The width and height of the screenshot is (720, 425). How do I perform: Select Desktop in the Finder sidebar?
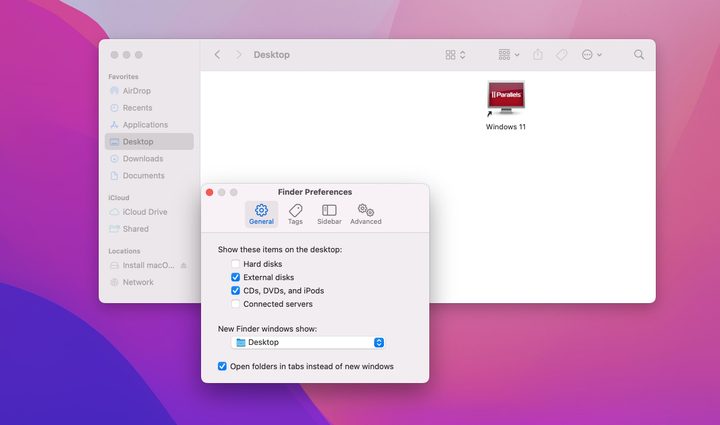click(149, 141)
